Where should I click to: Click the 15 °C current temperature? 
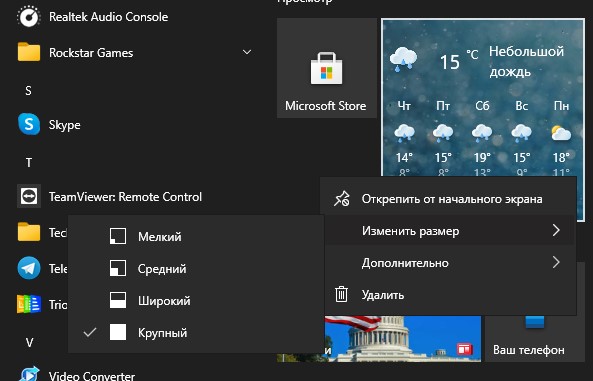tap(459, 61)
